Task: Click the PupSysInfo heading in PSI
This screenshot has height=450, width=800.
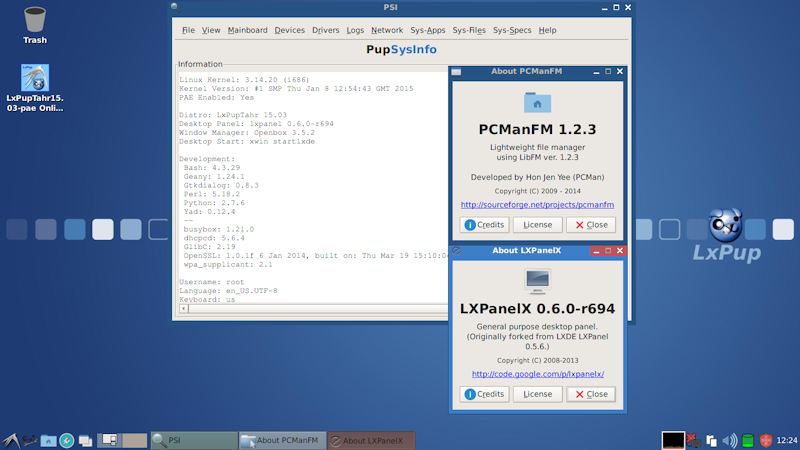Action: point(402,49)
